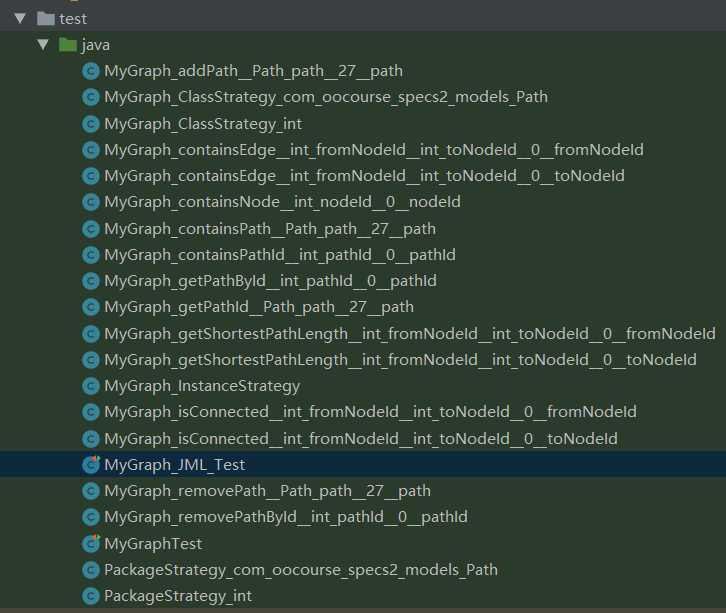Screen dimensions: 726x613
Task: Open MyGraph_getPathId__Path_path__27__path file
Action: 258,307
